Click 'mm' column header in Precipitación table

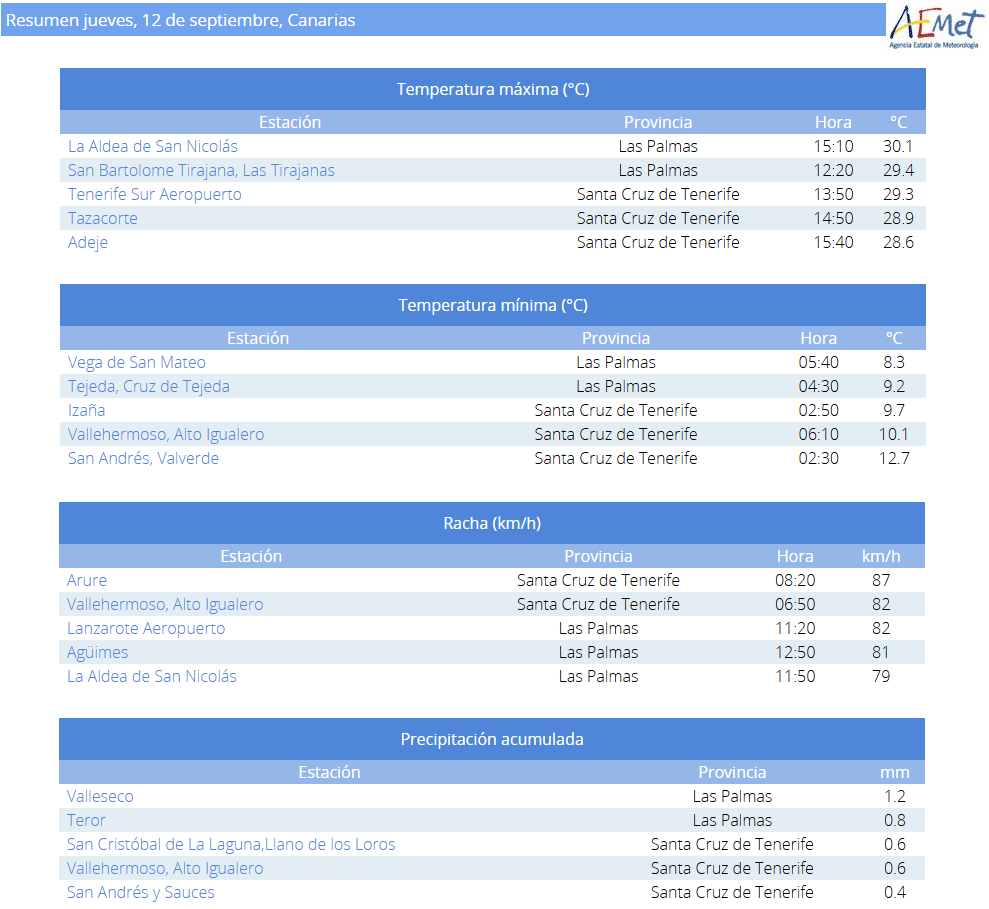894,772
